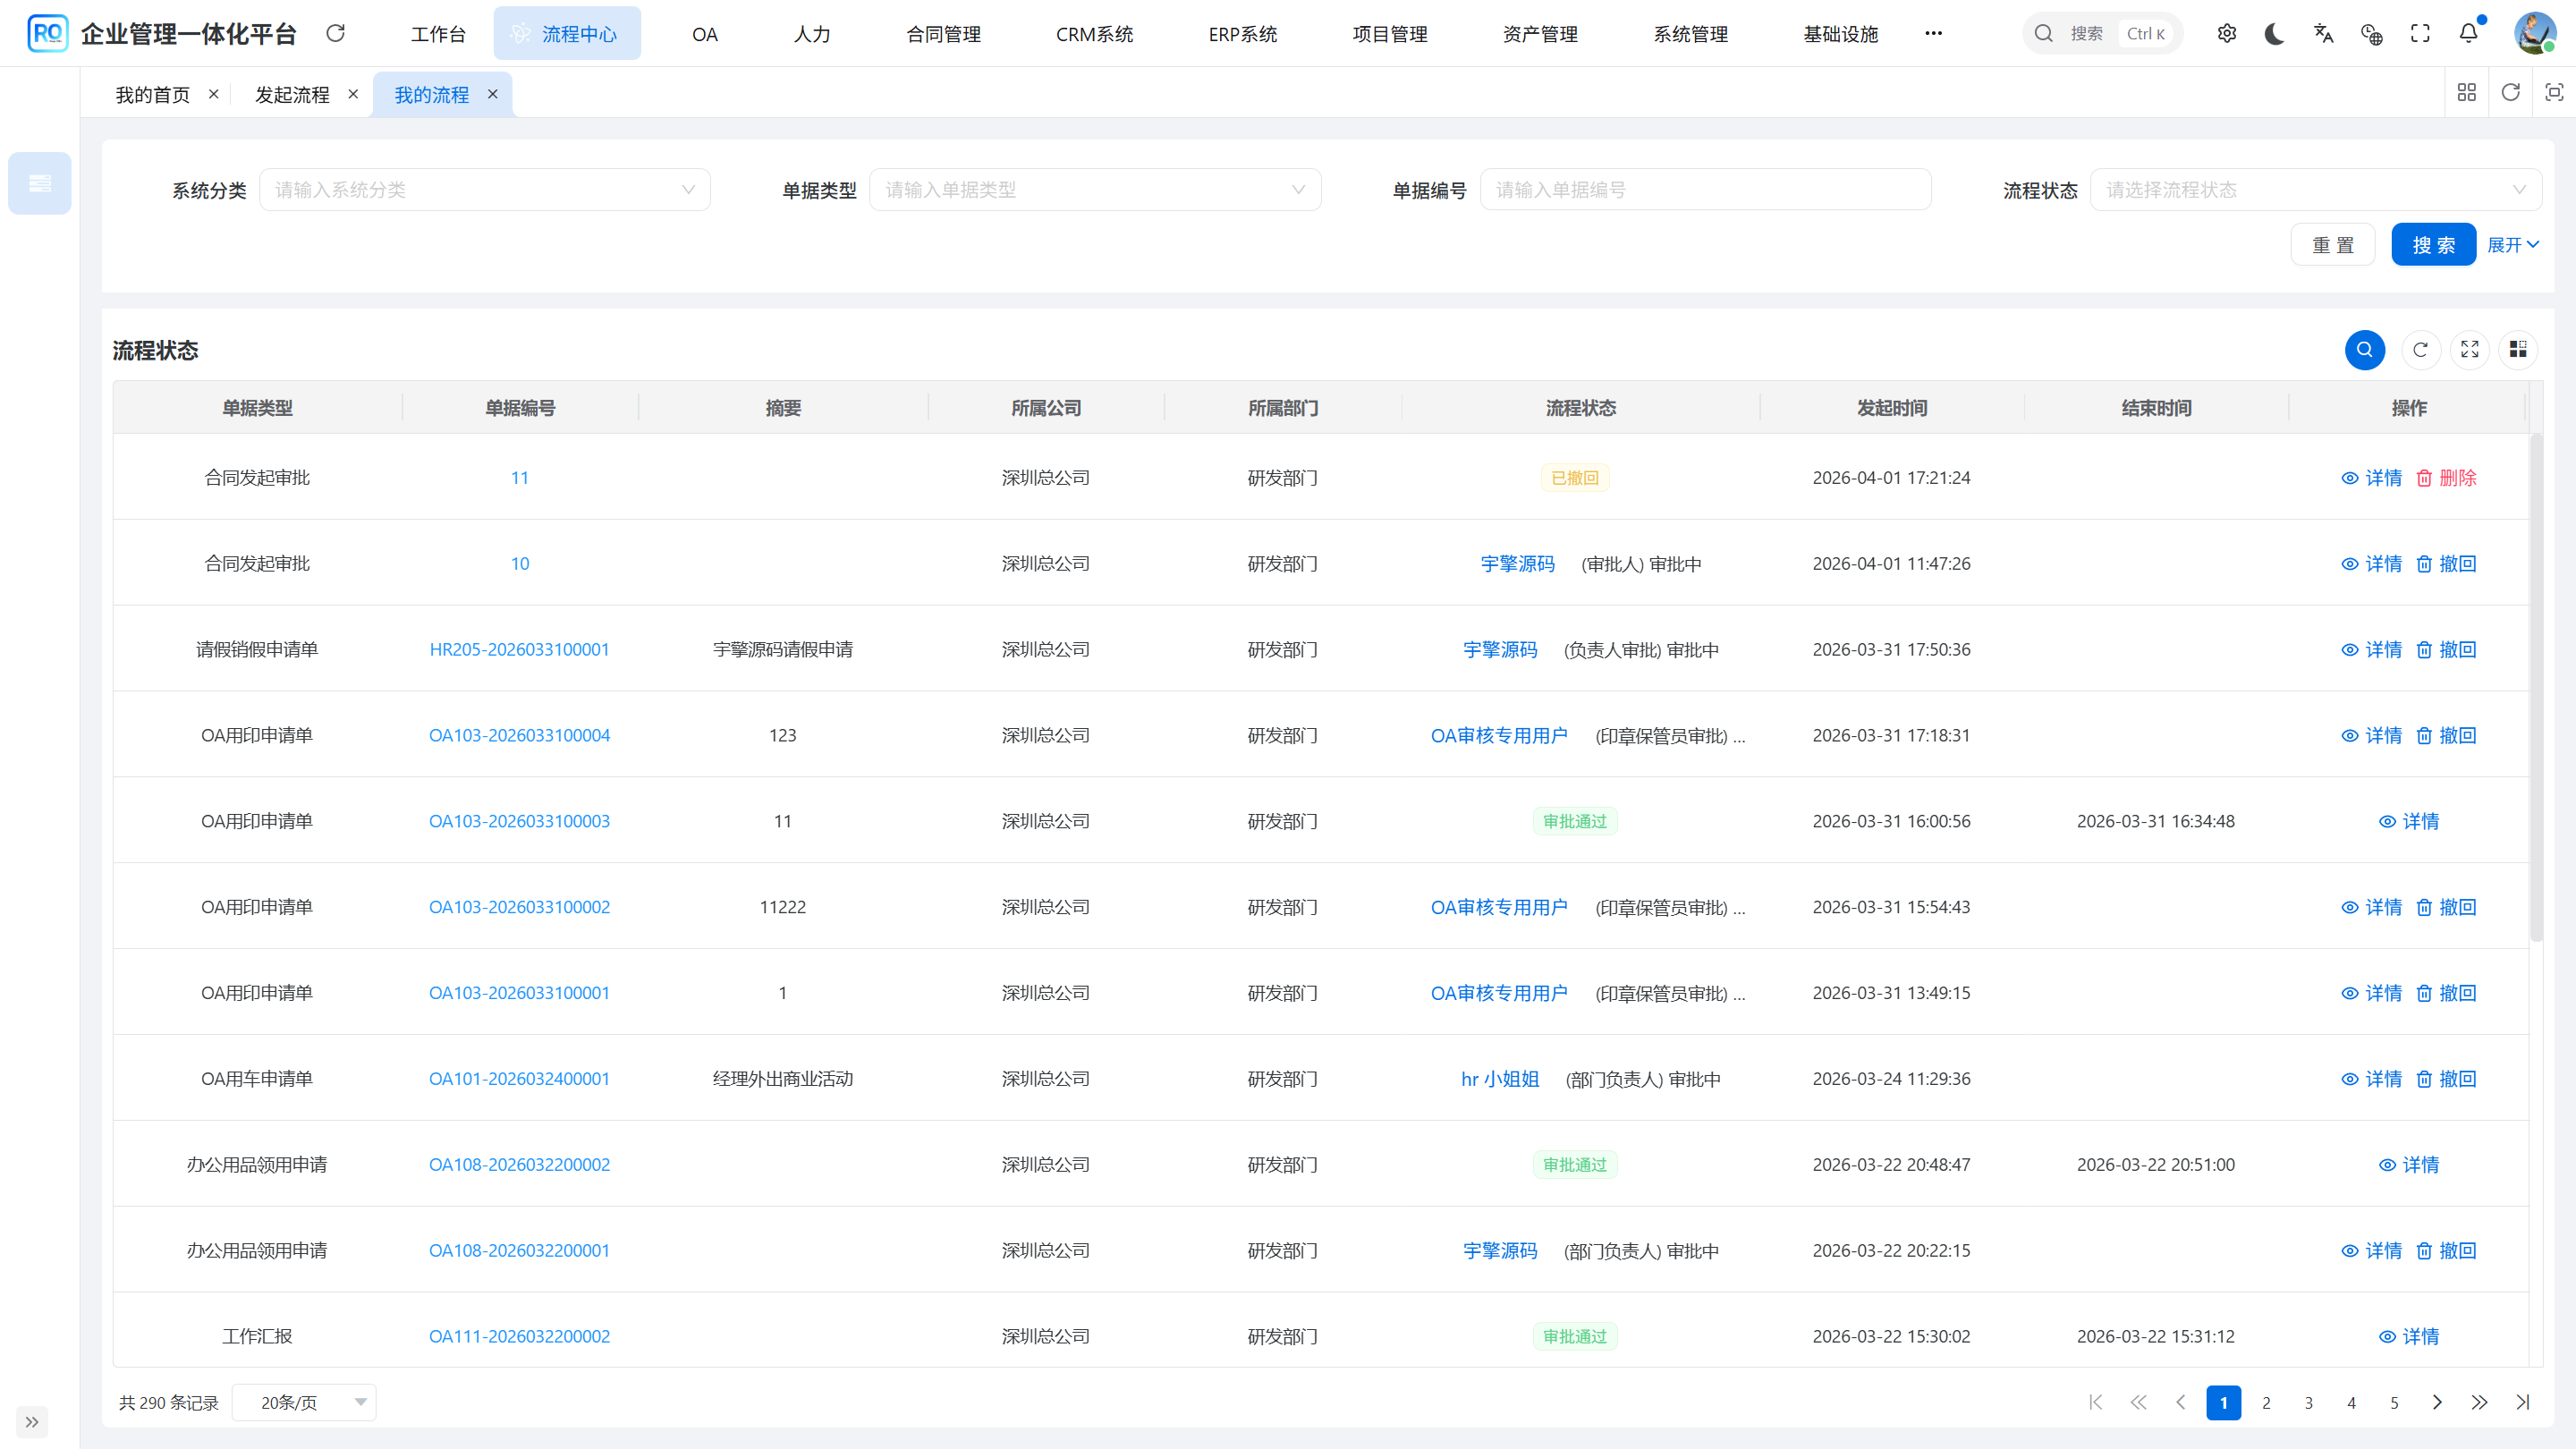Enter fullscreen via header fullscreen icon
This screenshot has width=2576, height=1449.
point(2420,34)
